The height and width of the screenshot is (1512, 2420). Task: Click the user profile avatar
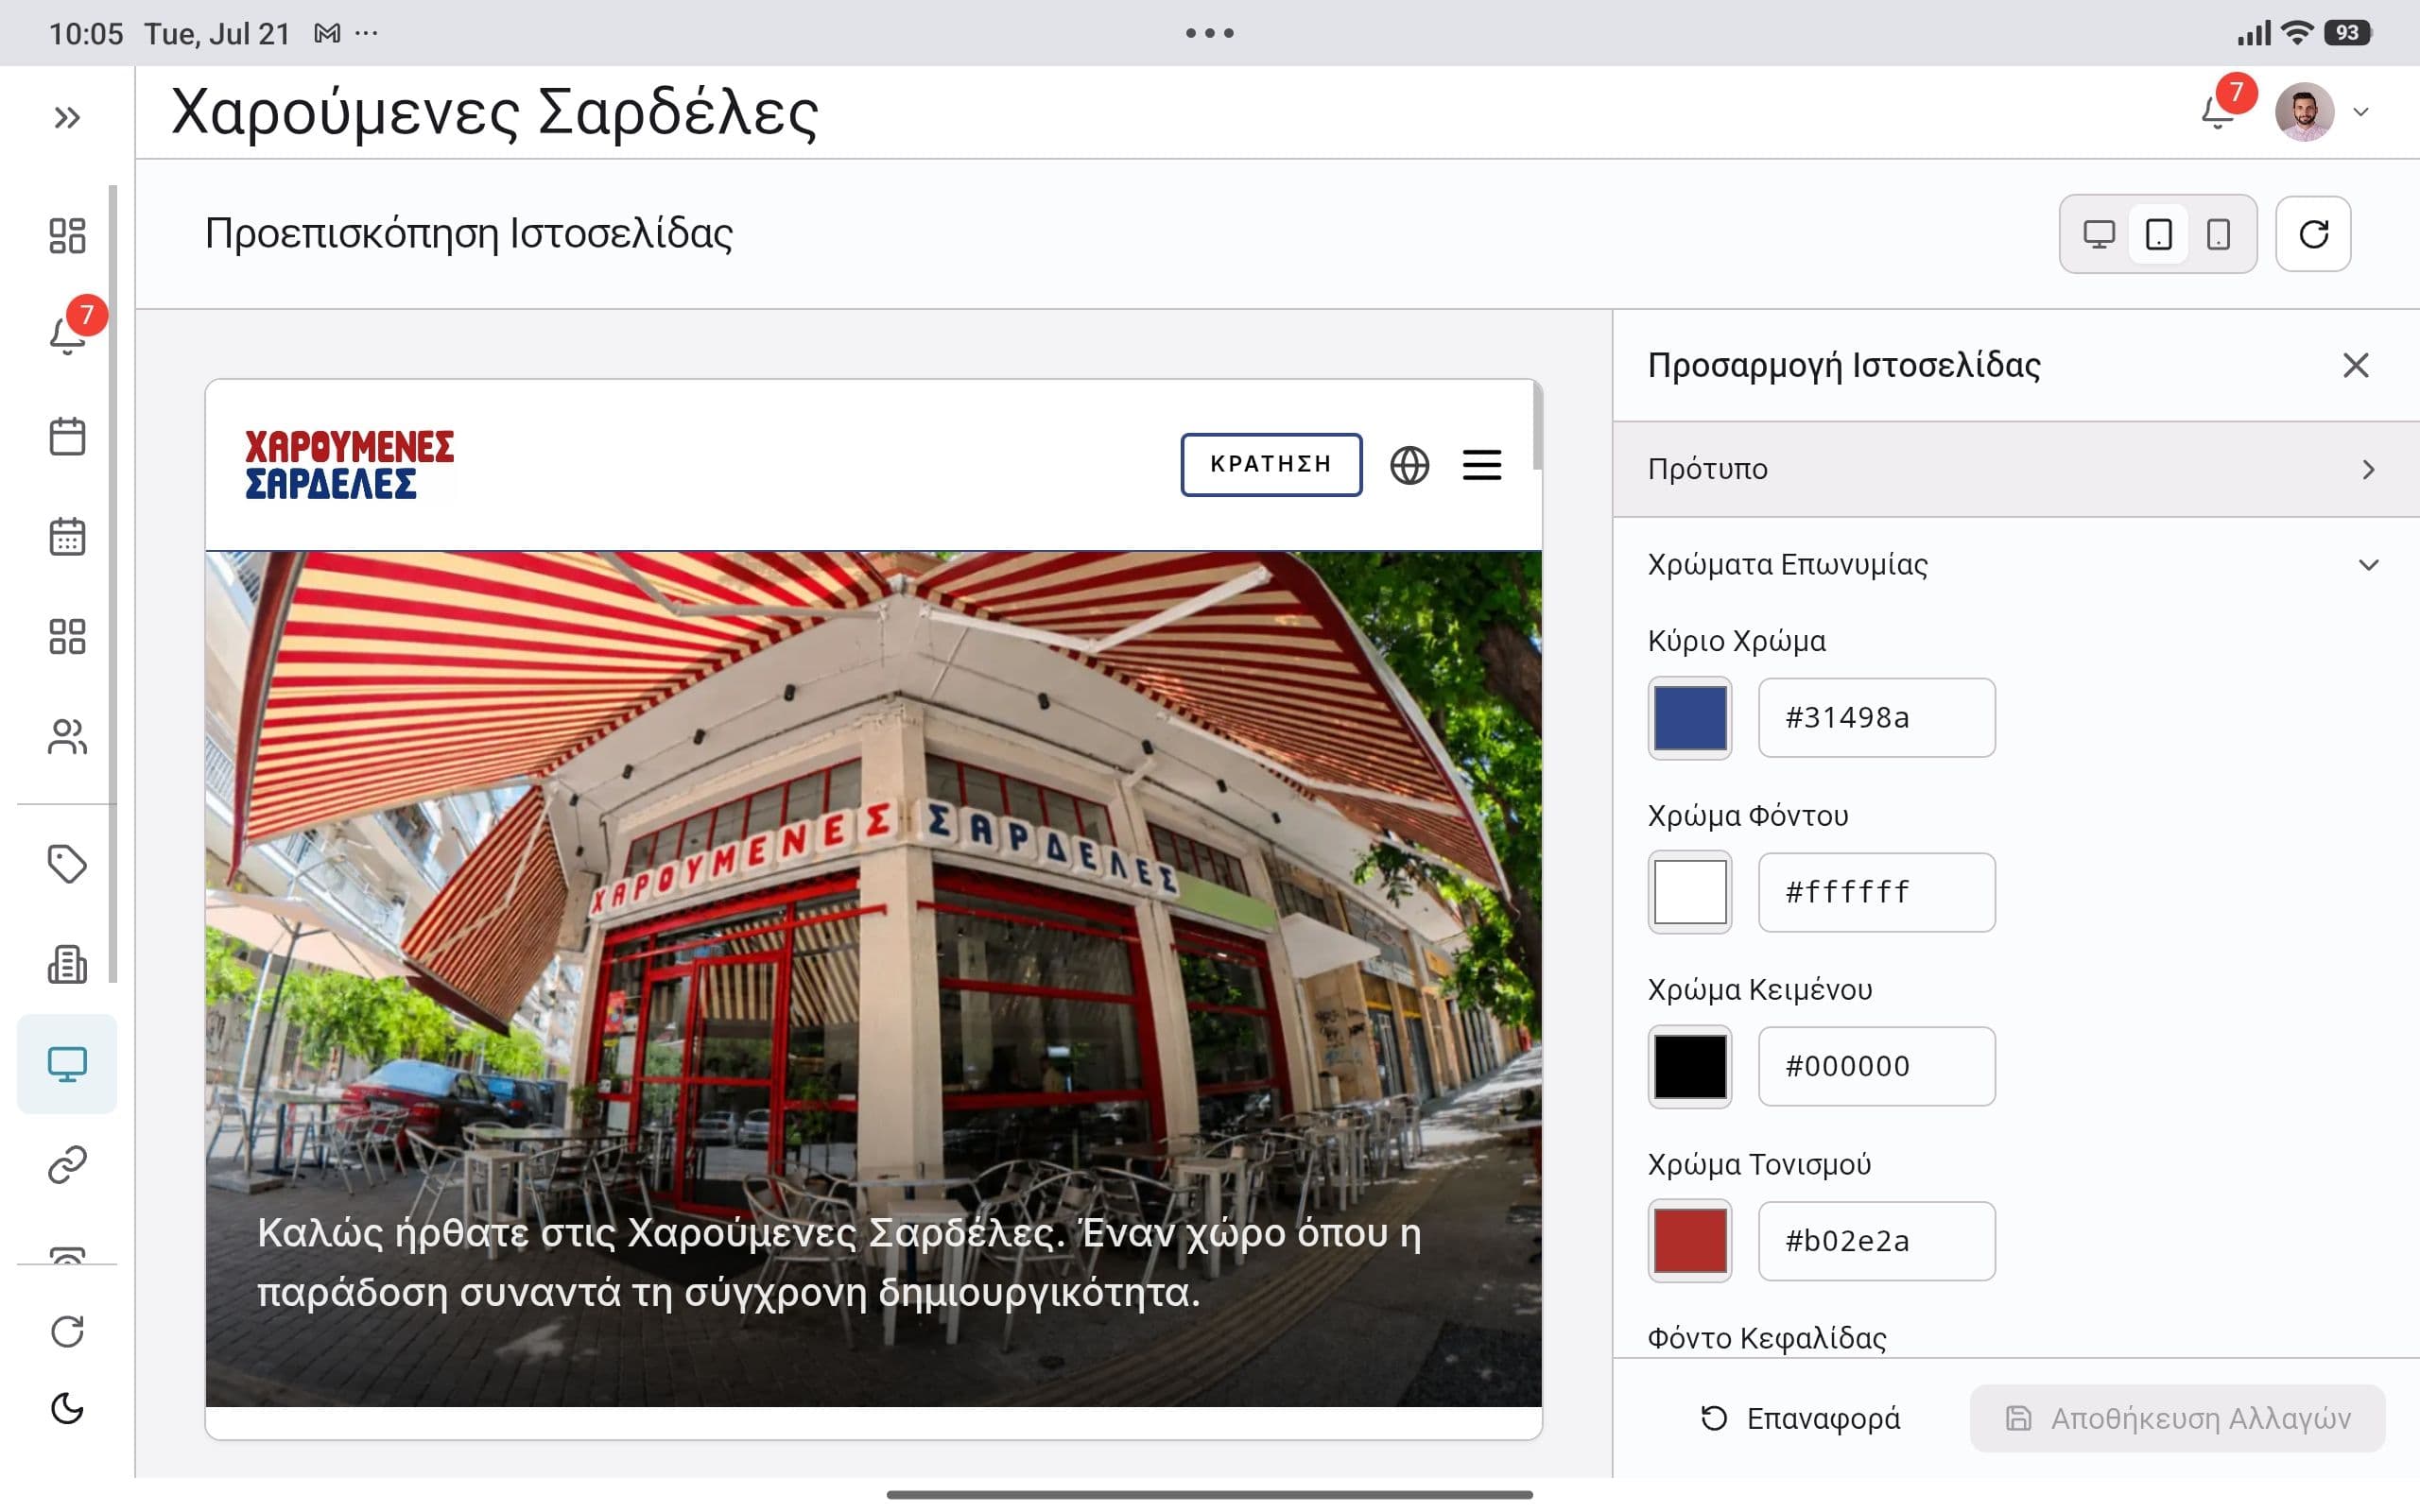[2304, 111]
